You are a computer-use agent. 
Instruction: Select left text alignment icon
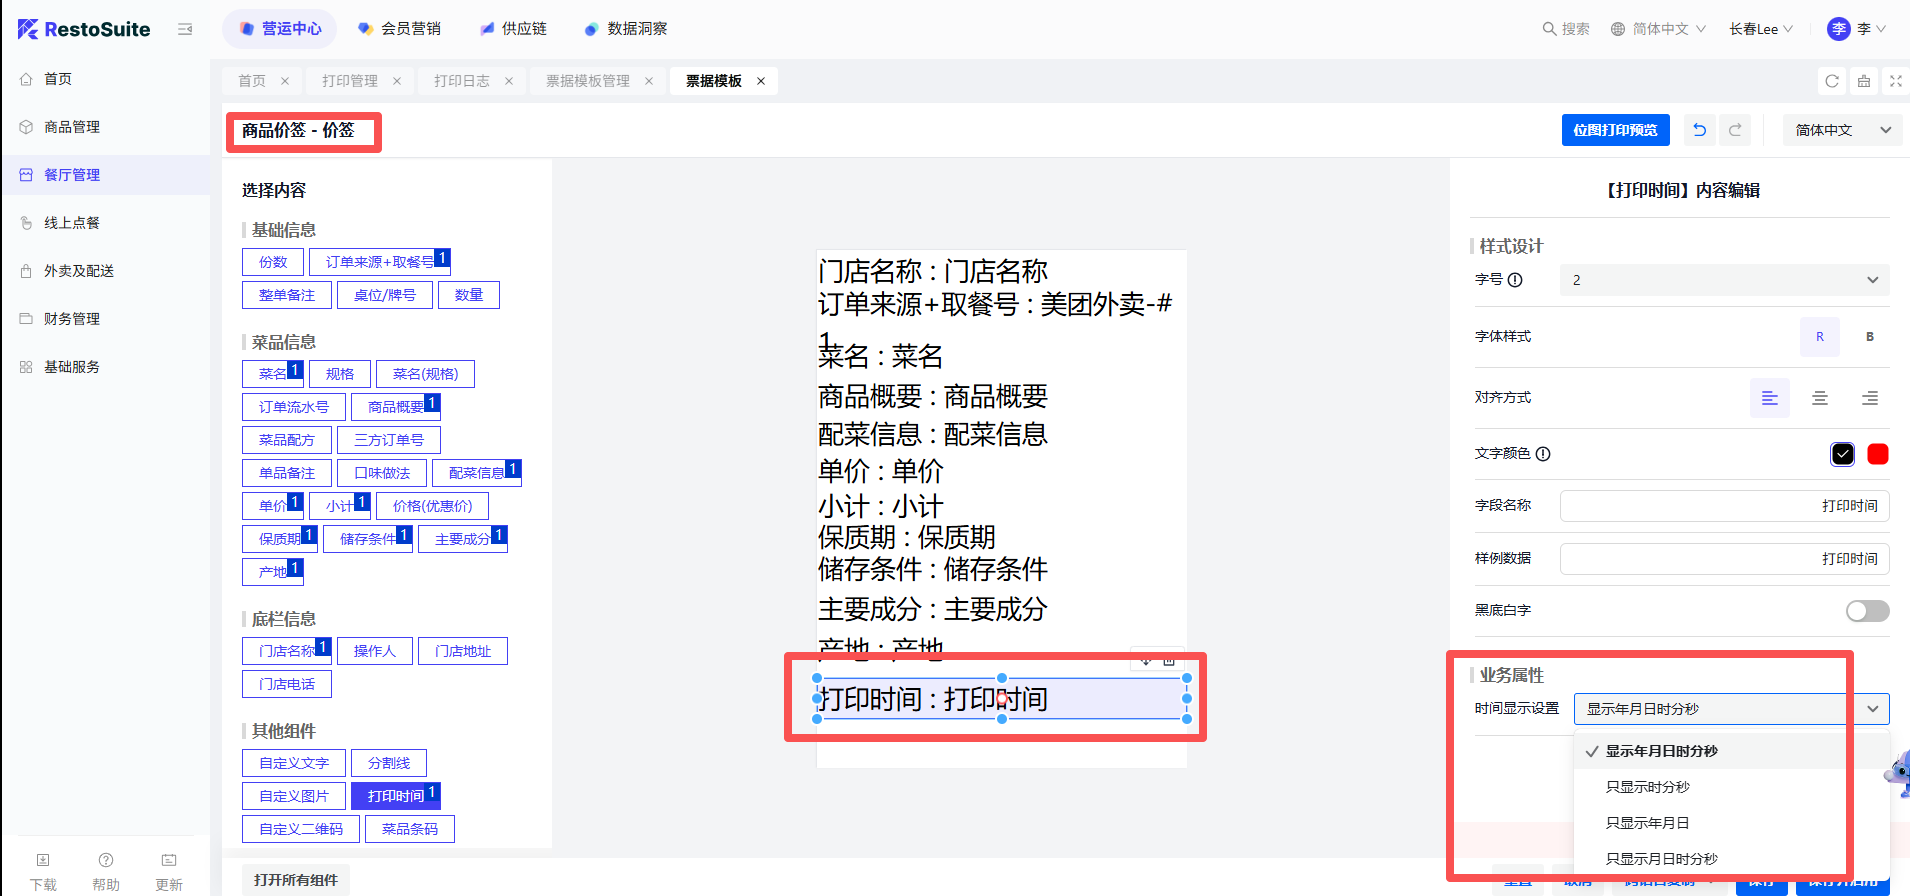pos(1769,398)
